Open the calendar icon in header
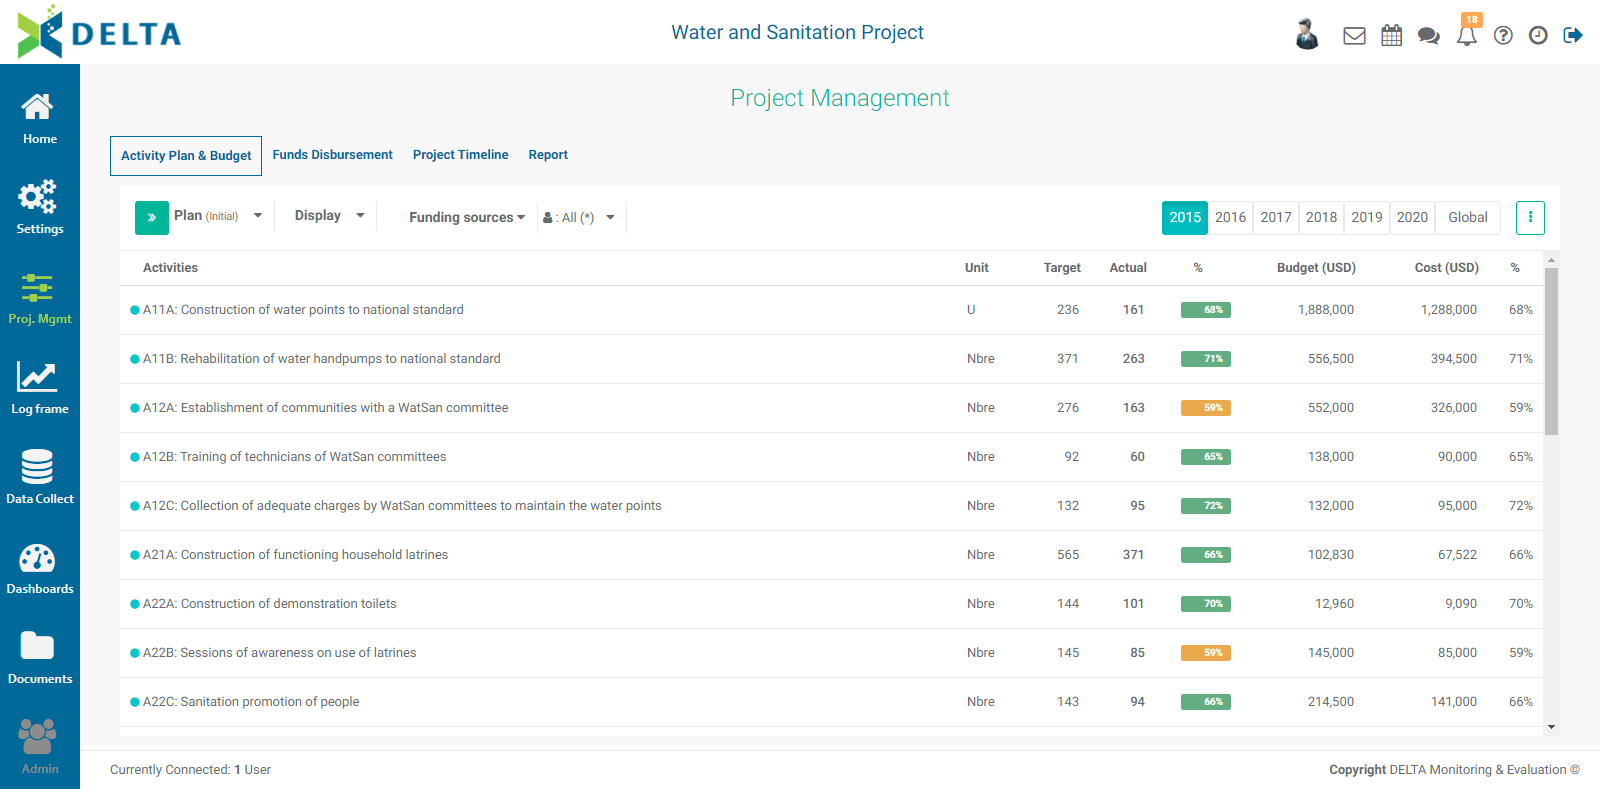The image size is (1600, 789). click(1391, 36)
